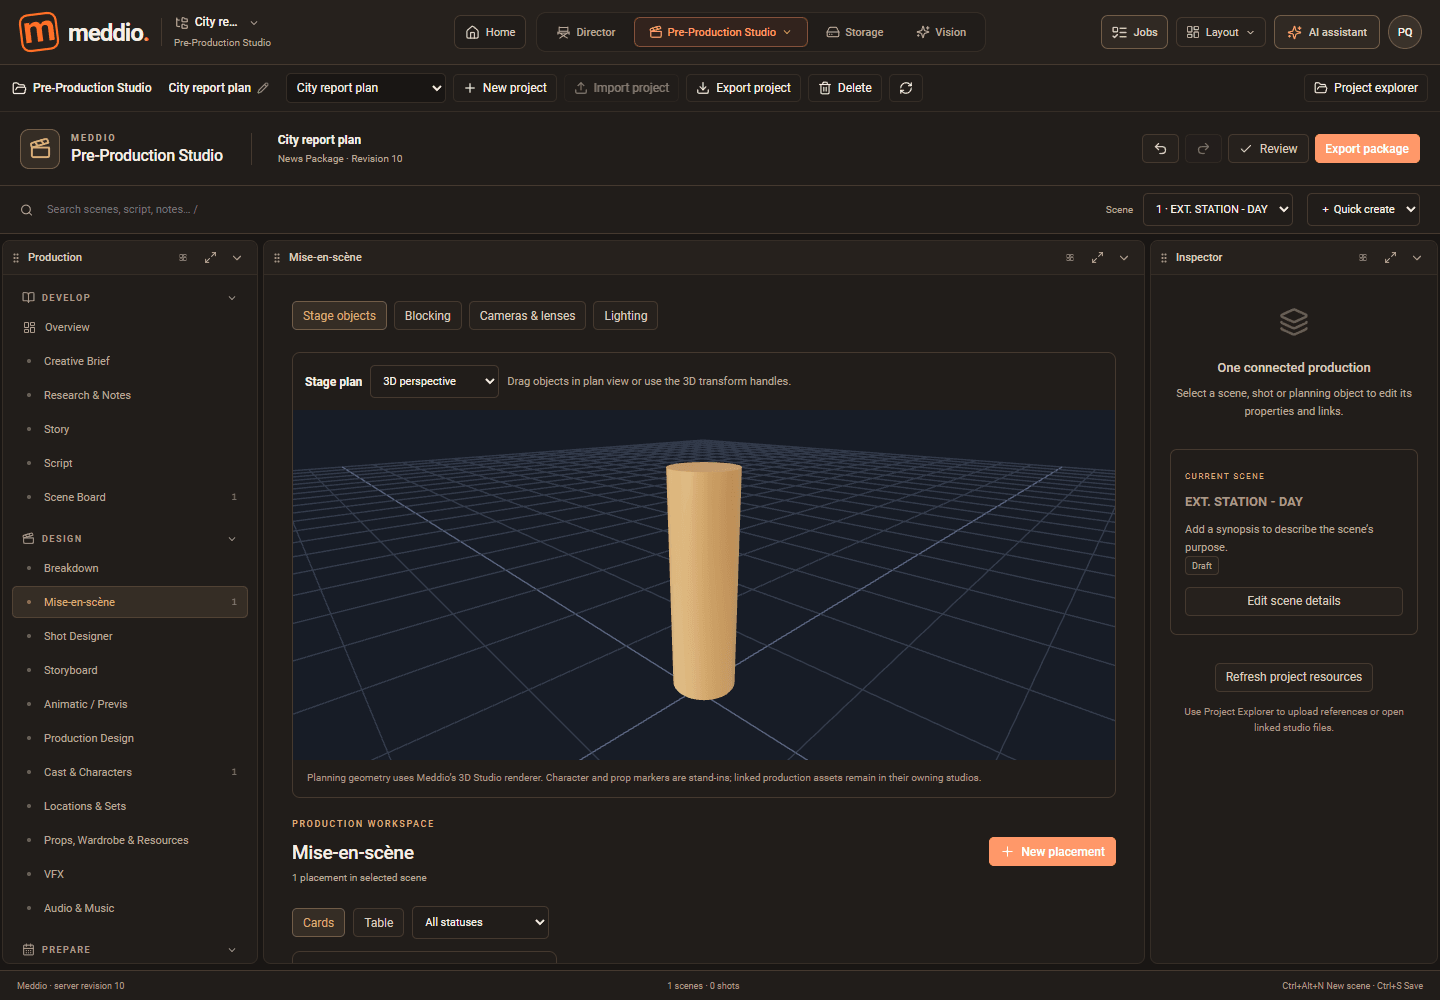Click the New project button
The width and height of the screenshot is (1440, 1000).
pyautogui.click(x=505, y=88)
